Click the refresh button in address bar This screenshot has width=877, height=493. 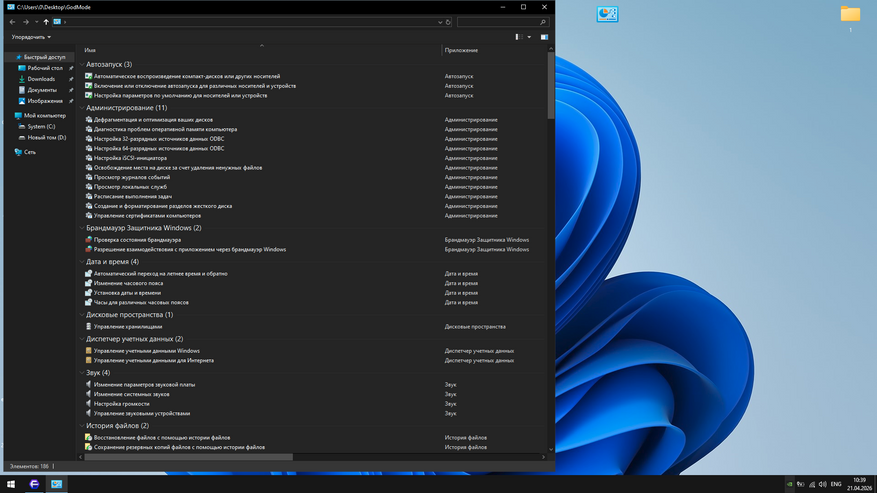pyautogui.click(x=448, y=22)
